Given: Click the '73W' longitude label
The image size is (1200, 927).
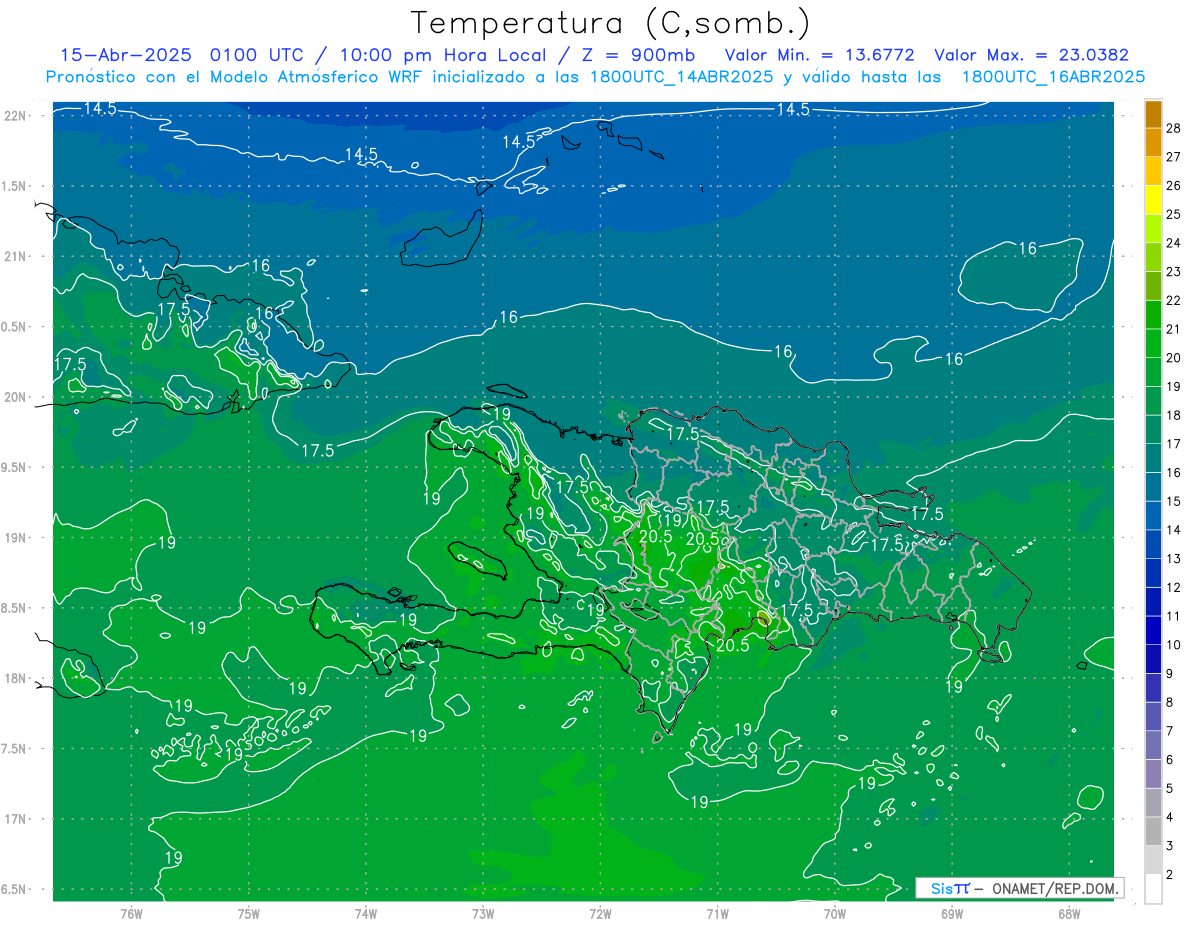Looking at the screenshot, I should [x=483, y=913].
